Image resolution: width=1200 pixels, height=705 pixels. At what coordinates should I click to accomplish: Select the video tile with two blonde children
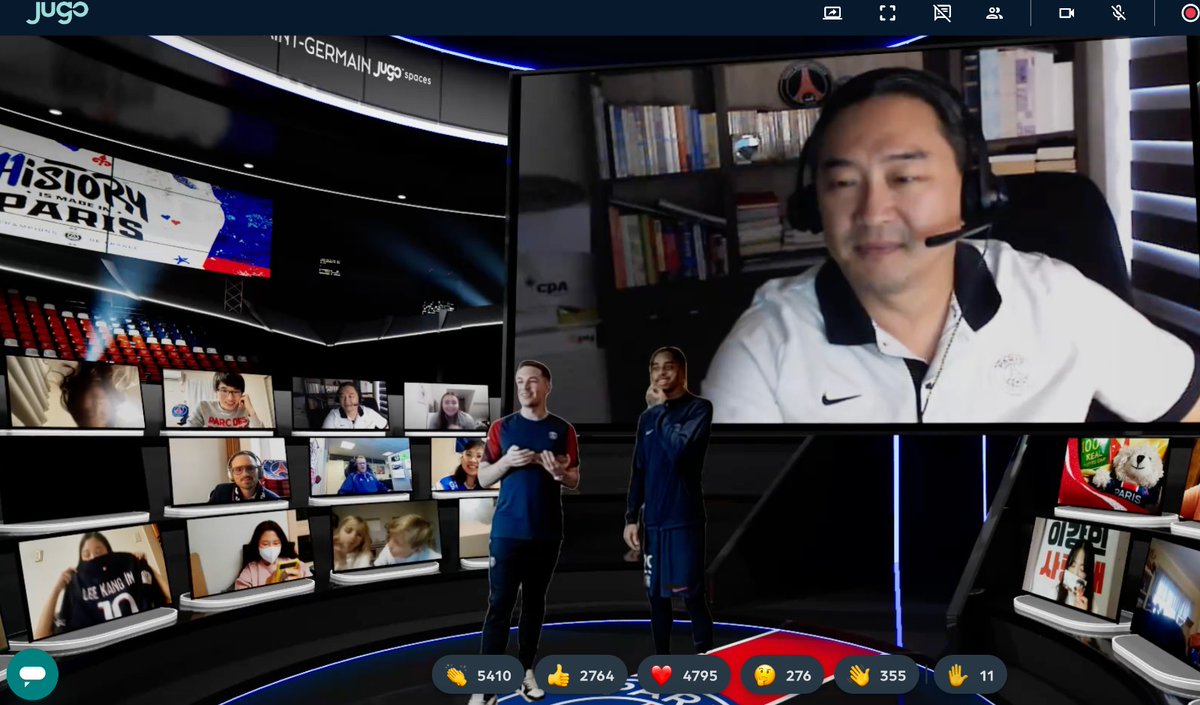pyautogui.click(x=385, y=535)
